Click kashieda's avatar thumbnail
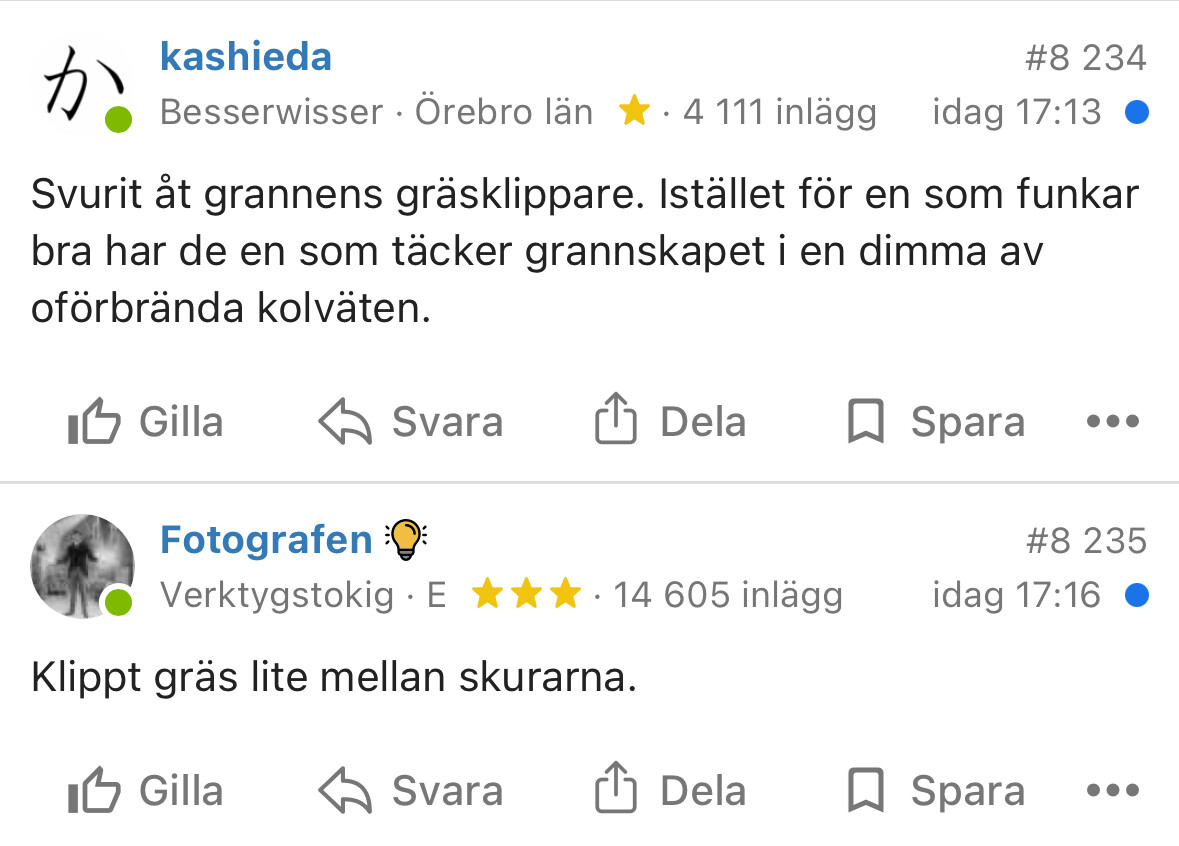The width and height of the screenshot is (1179, 846). tap(82, 86)
